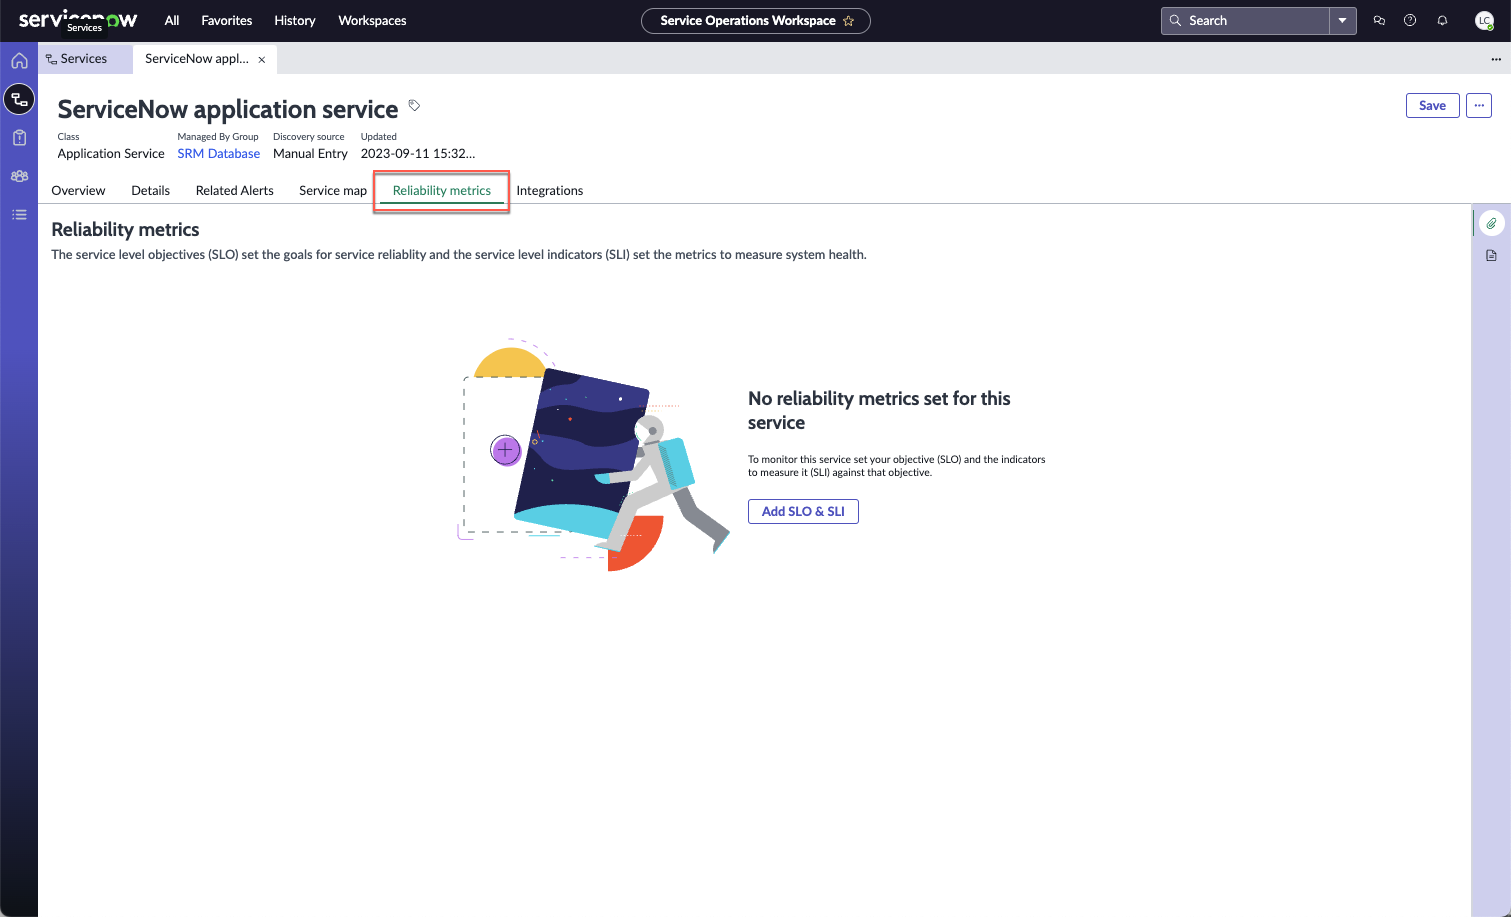1511x917 pixels.
Task: Select the ServiceNow appl... record tab
Action: 197,59
